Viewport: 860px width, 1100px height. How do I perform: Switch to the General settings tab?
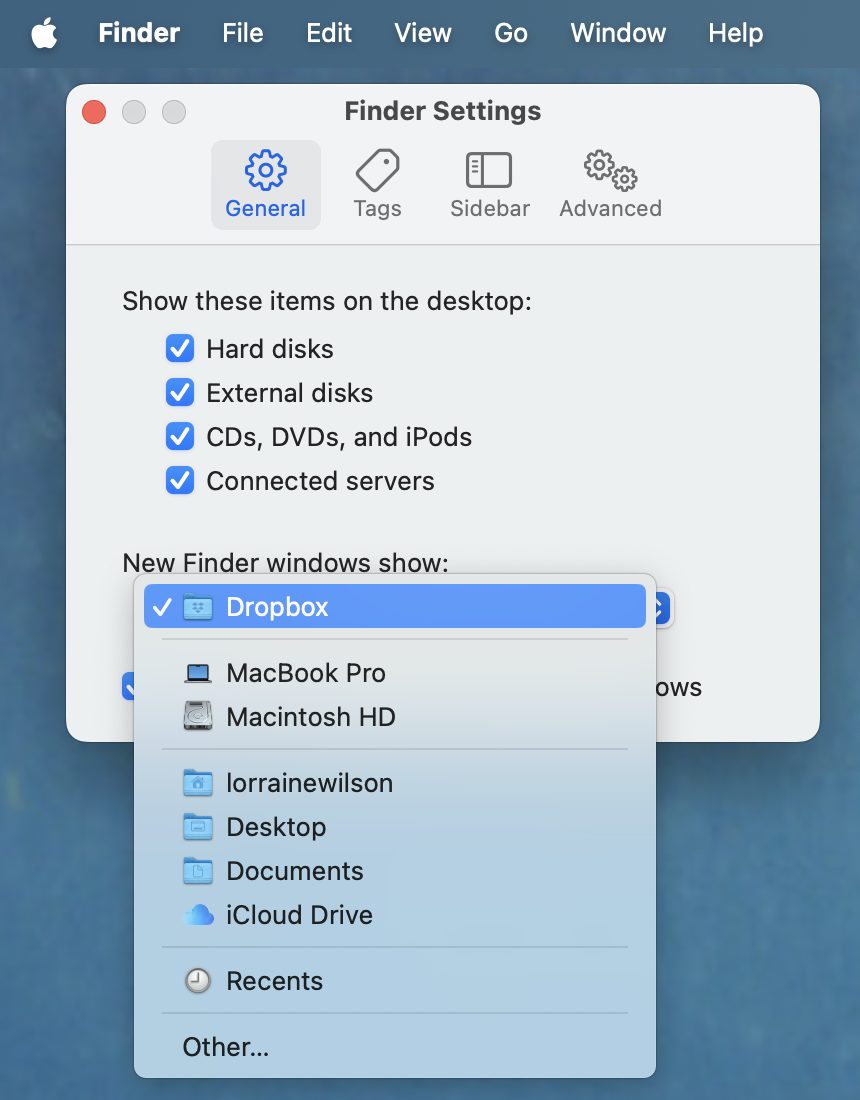pyautogui.click(x=266, y=185)
